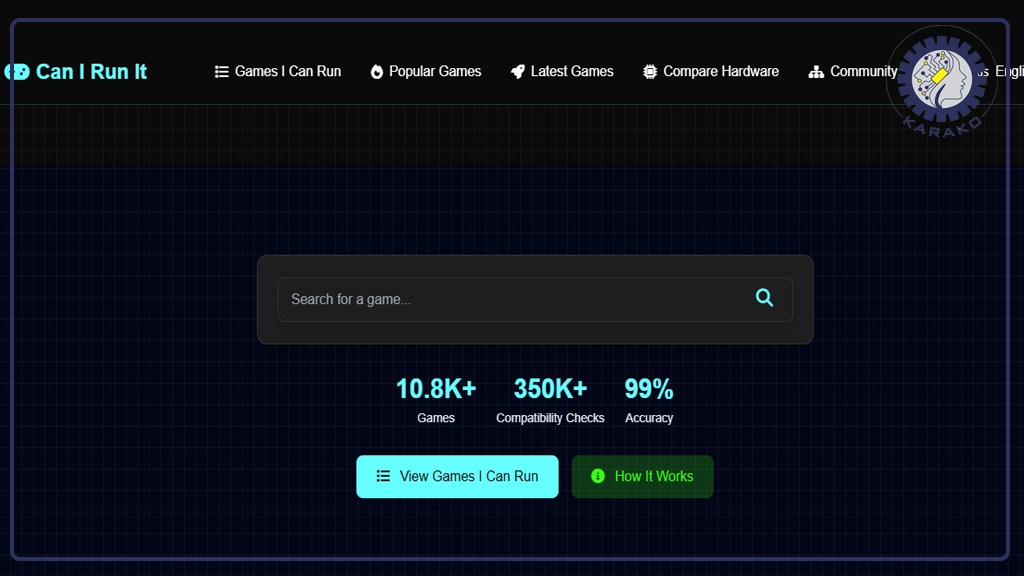Go to Latest Games
Viewport: 1024px width, 576px height.
(562, 71)
